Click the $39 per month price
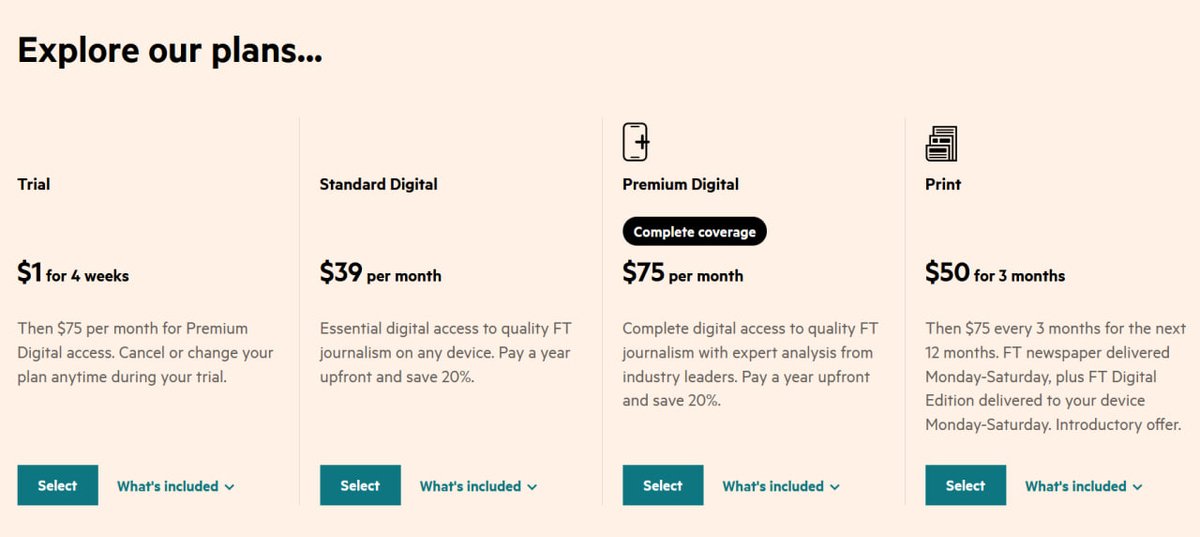1200x537 pixels. [x=381, y=273]
